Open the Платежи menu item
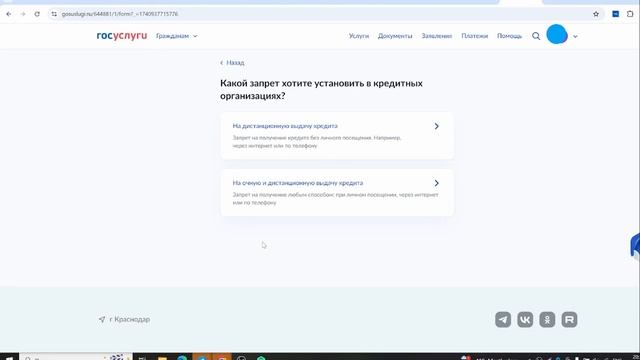Viewport: 640px width, 360px height. (474, 36)
